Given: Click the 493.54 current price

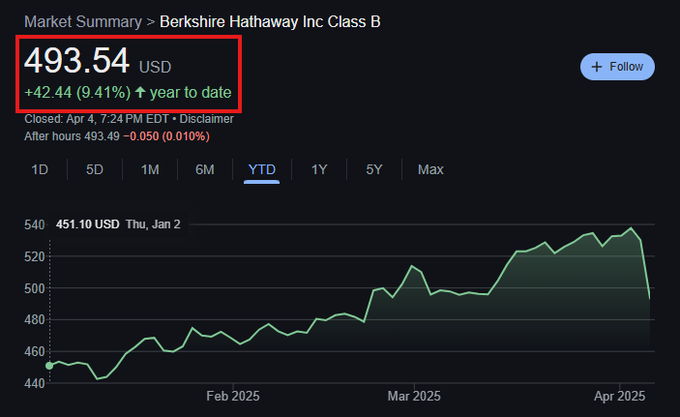Looking at the screenshot, I should 77,61.
